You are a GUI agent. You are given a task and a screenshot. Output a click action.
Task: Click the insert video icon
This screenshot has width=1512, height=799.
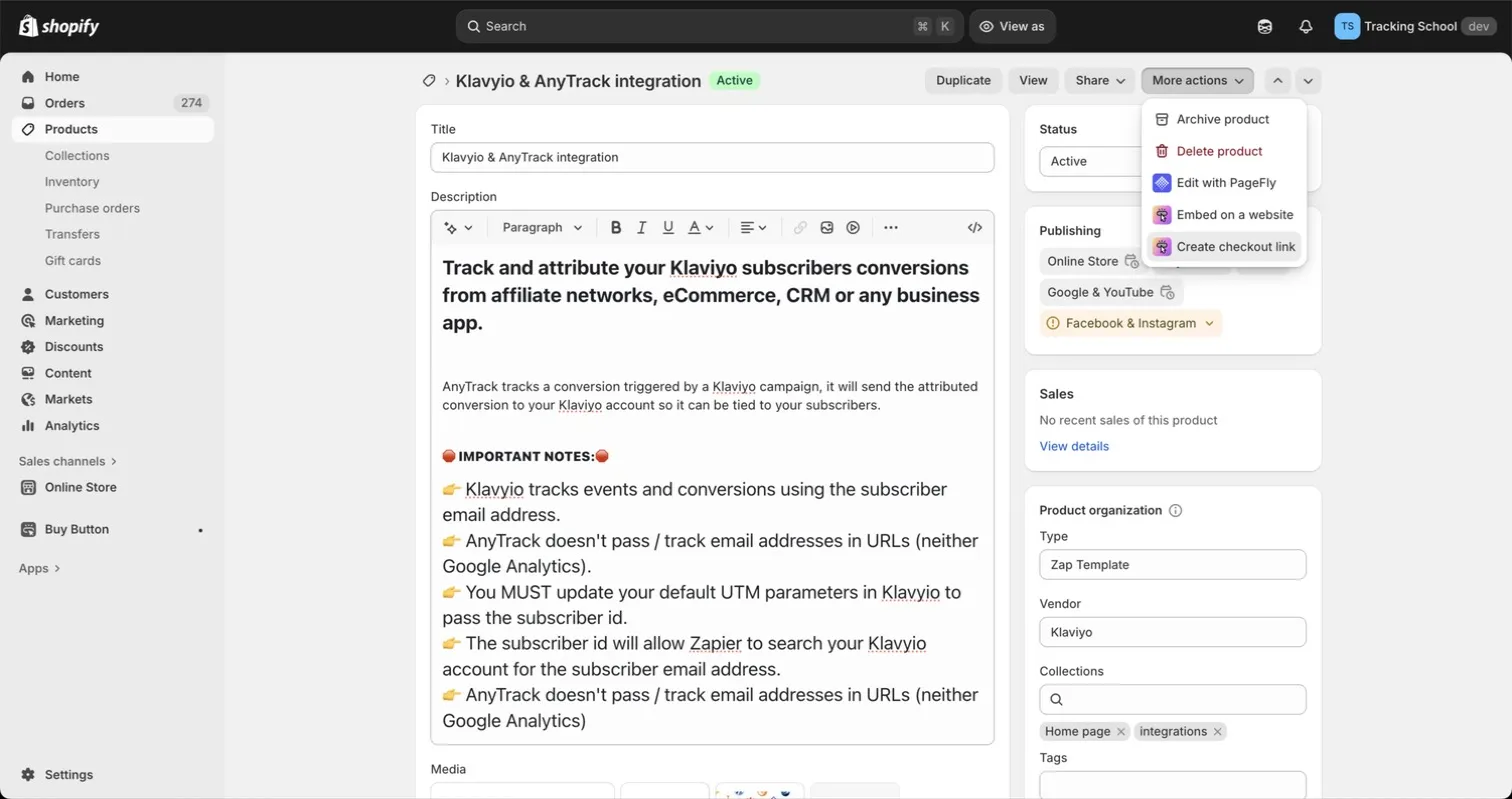coord(853,227)
